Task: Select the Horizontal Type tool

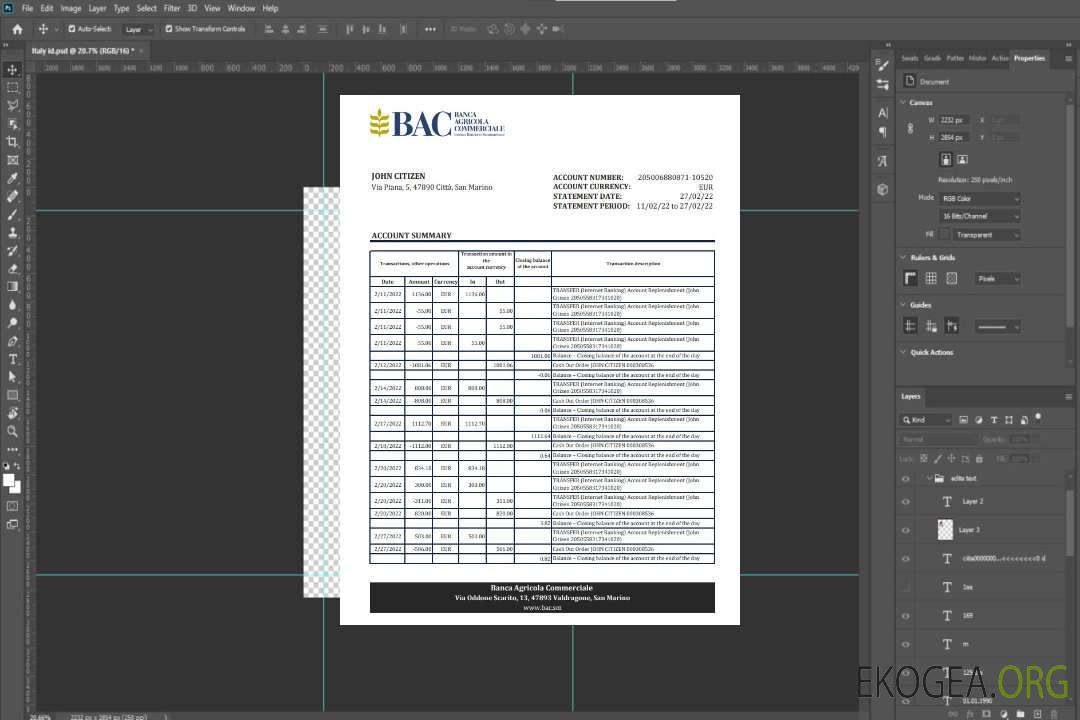Action: pos(12,359)
